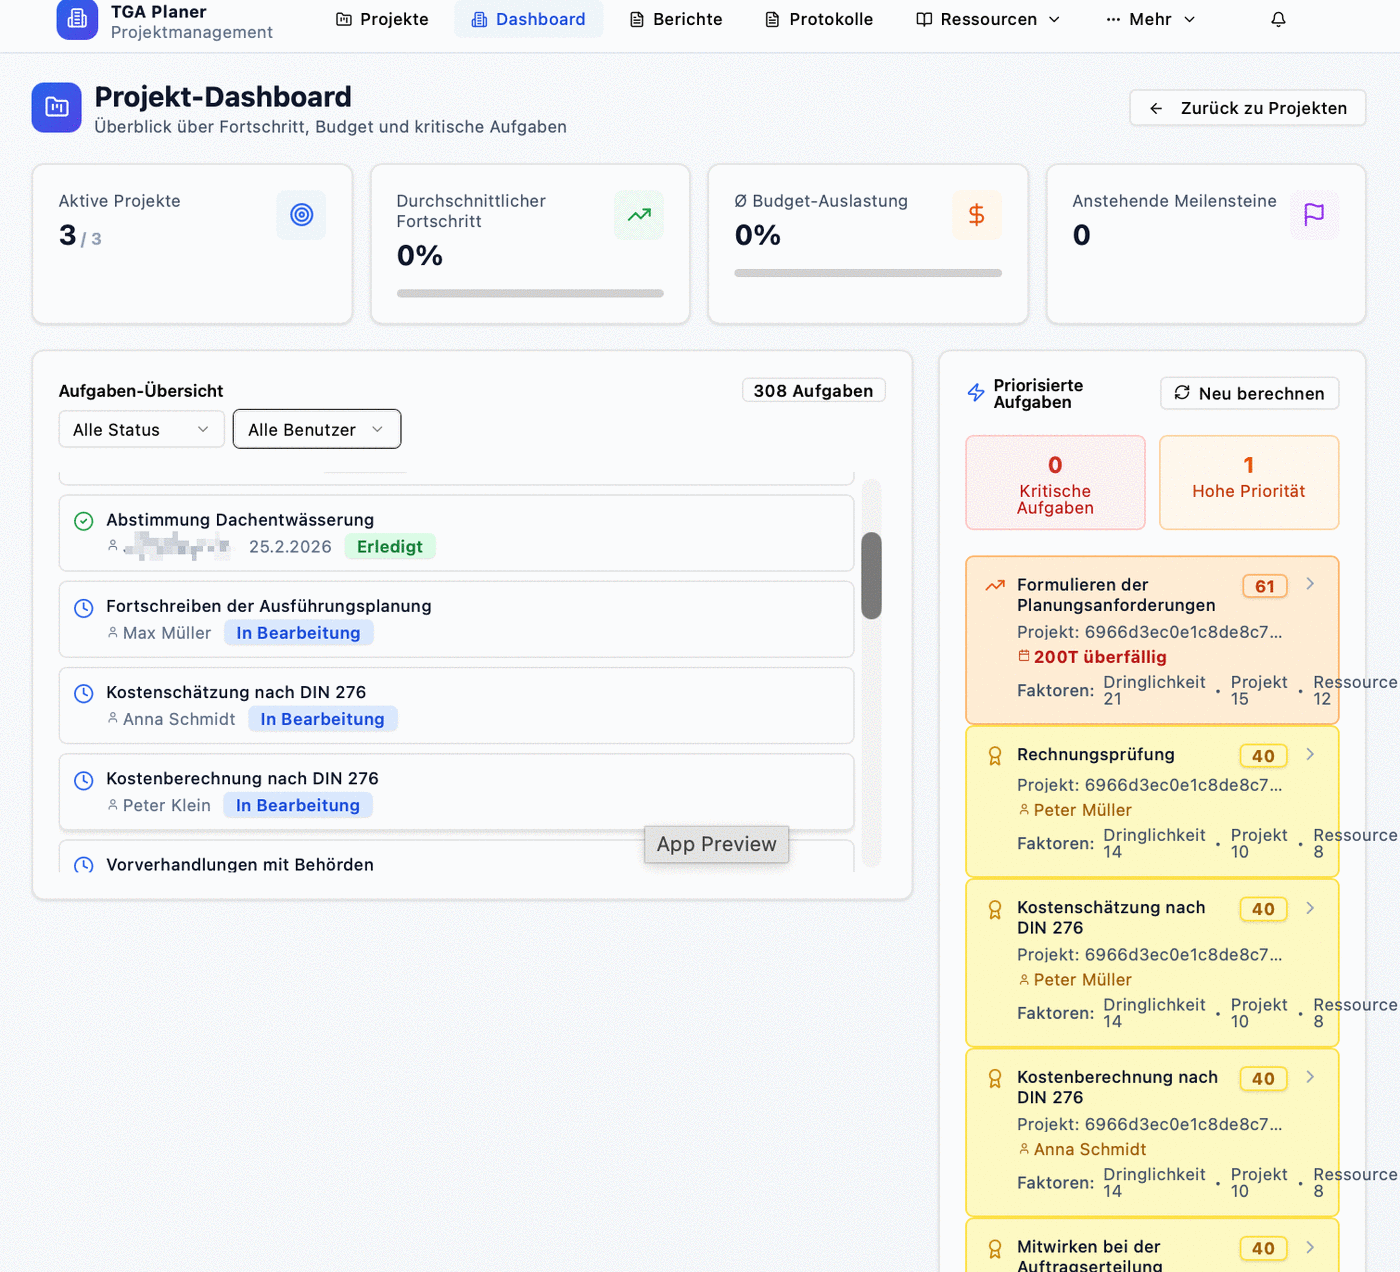The image size is (1400, 1272).
Task: Expand the Ressourcen menu
Action: tap(987, 19)
